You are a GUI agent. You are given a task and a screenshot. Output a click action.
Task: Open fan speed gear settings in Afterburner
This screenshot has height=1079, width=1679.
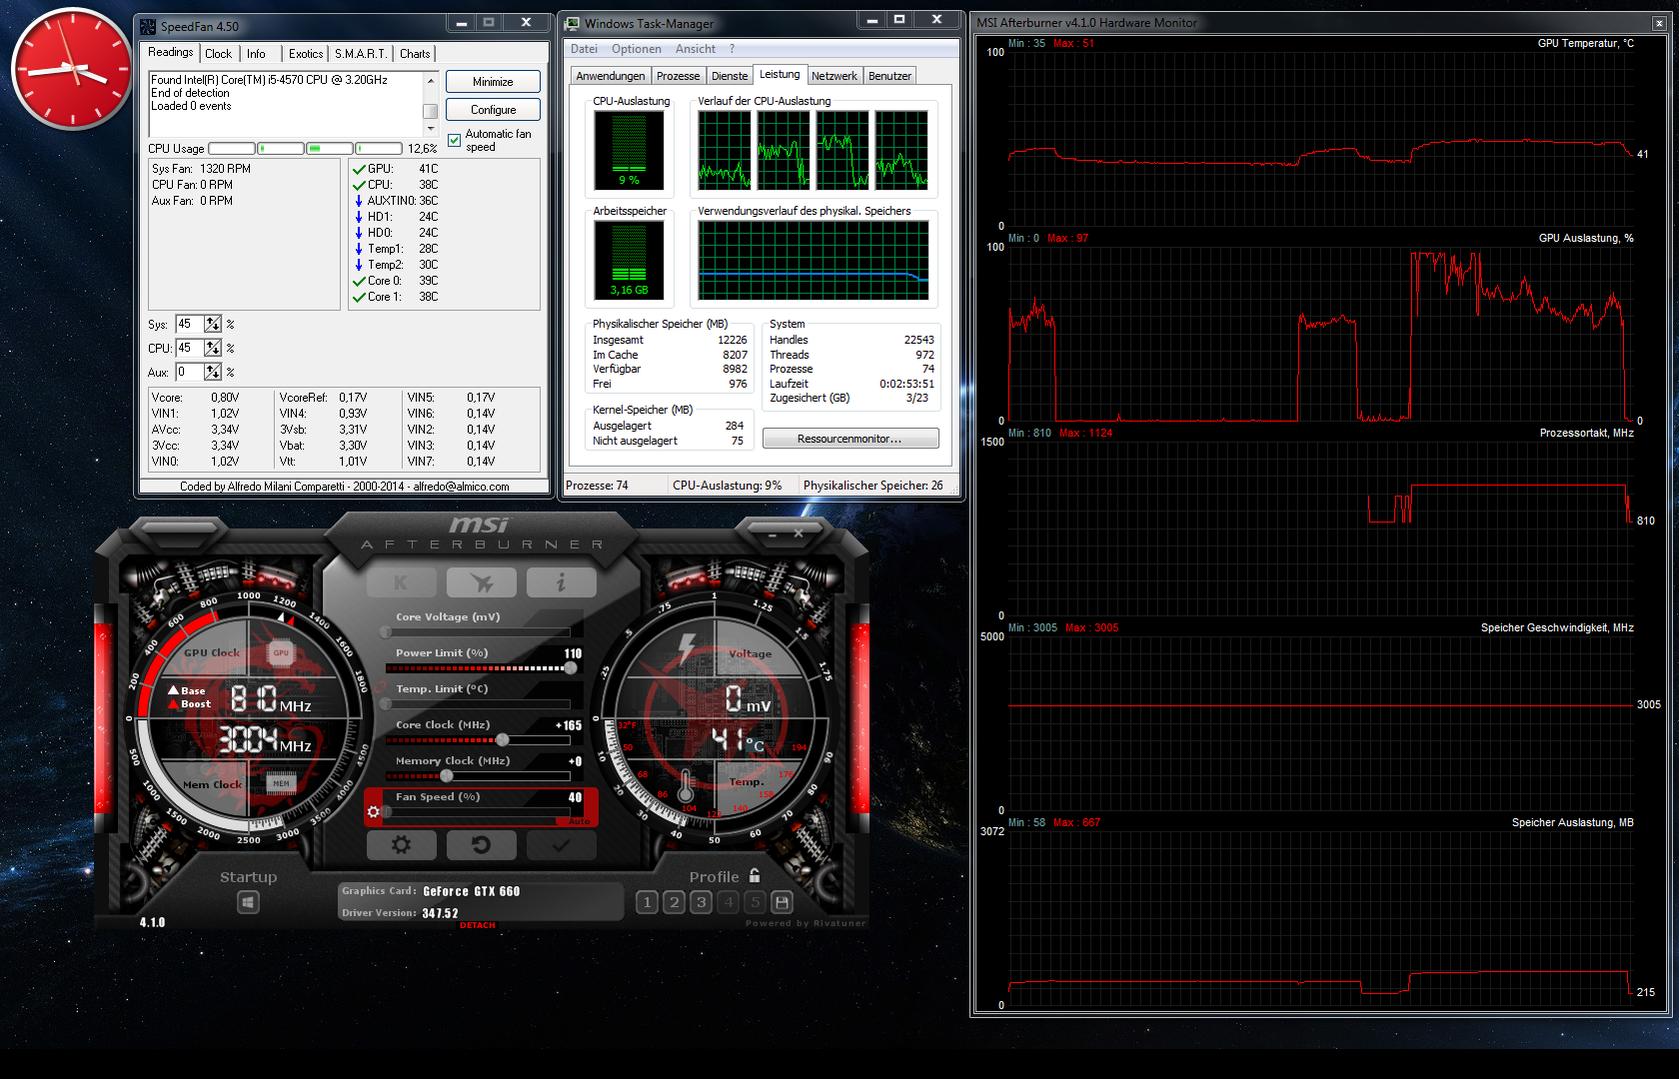click(374, 811)
